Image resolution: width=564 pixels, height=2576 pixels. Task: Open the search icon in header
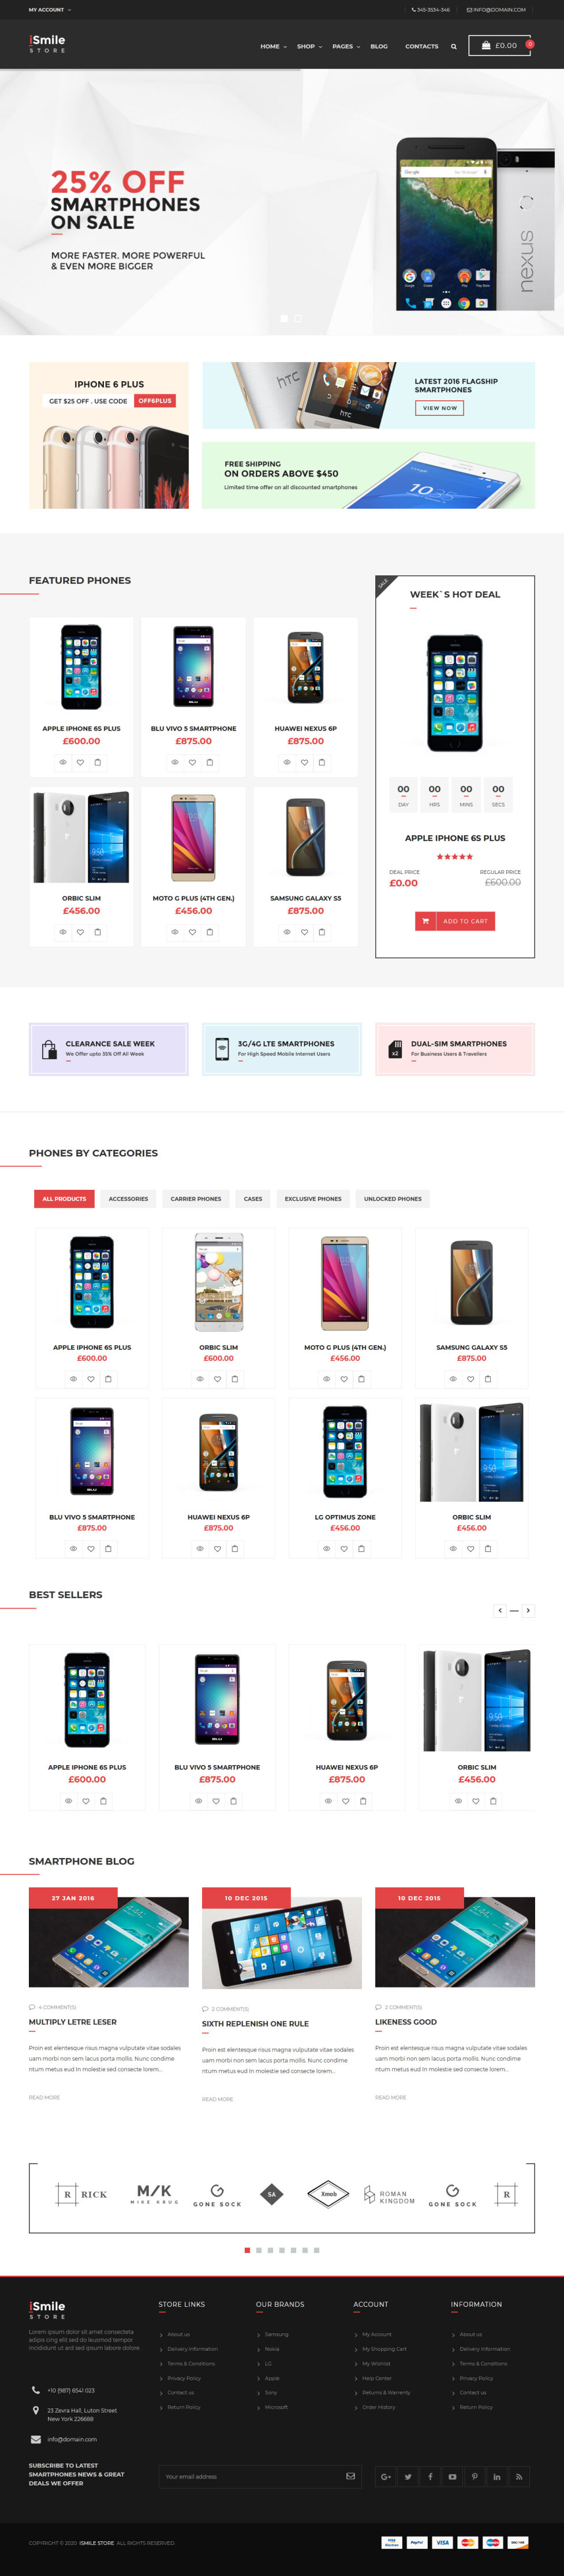[453, 46]
